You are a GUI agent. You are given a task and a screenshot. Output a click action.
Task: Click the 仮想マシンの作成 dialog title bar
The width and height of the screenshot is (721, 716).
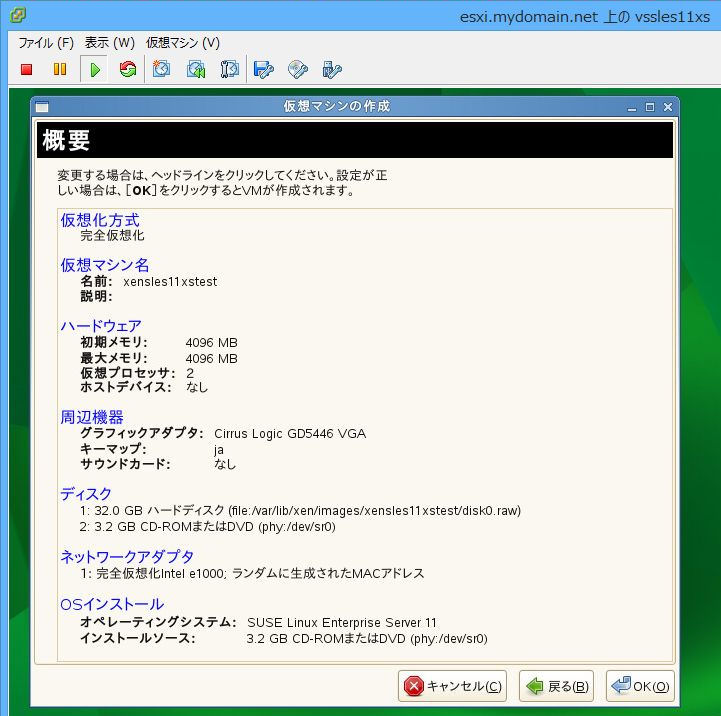point(337,106)
